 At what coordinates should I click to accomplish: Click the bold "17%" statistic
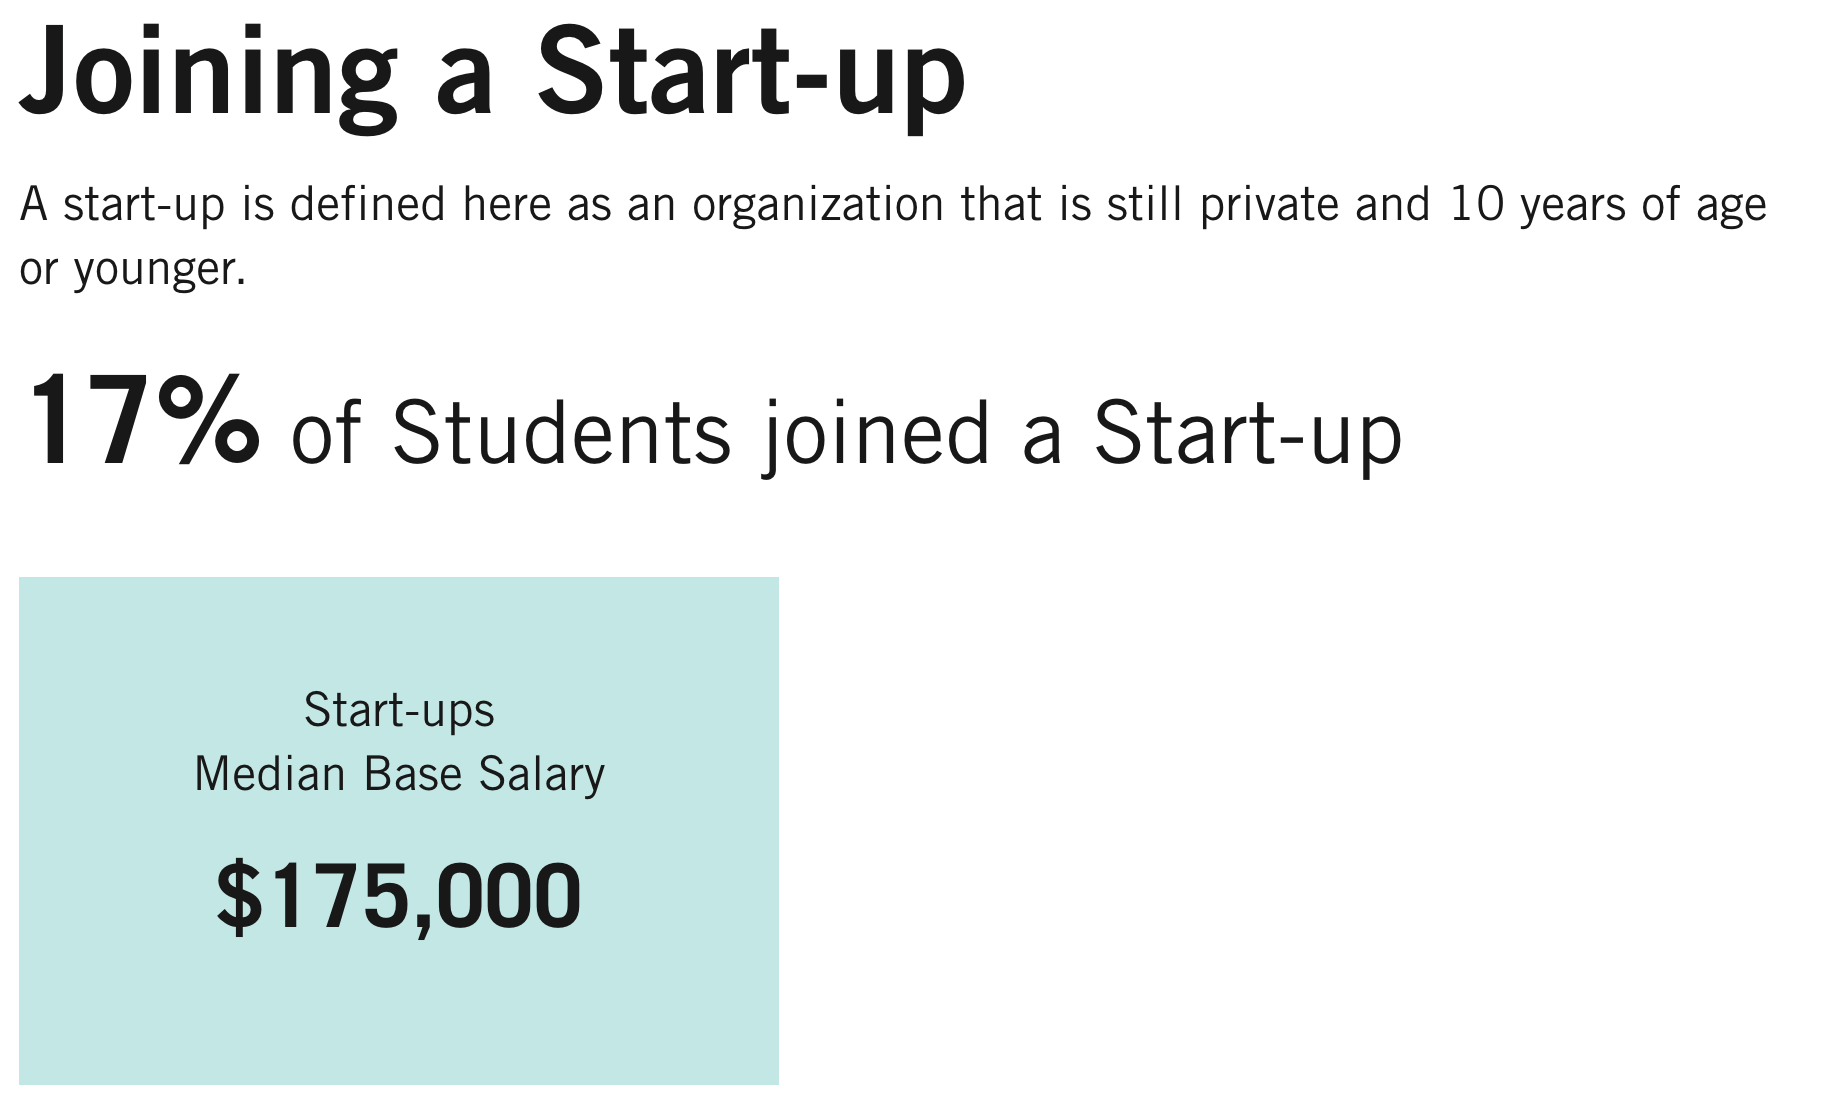(140, 421)
